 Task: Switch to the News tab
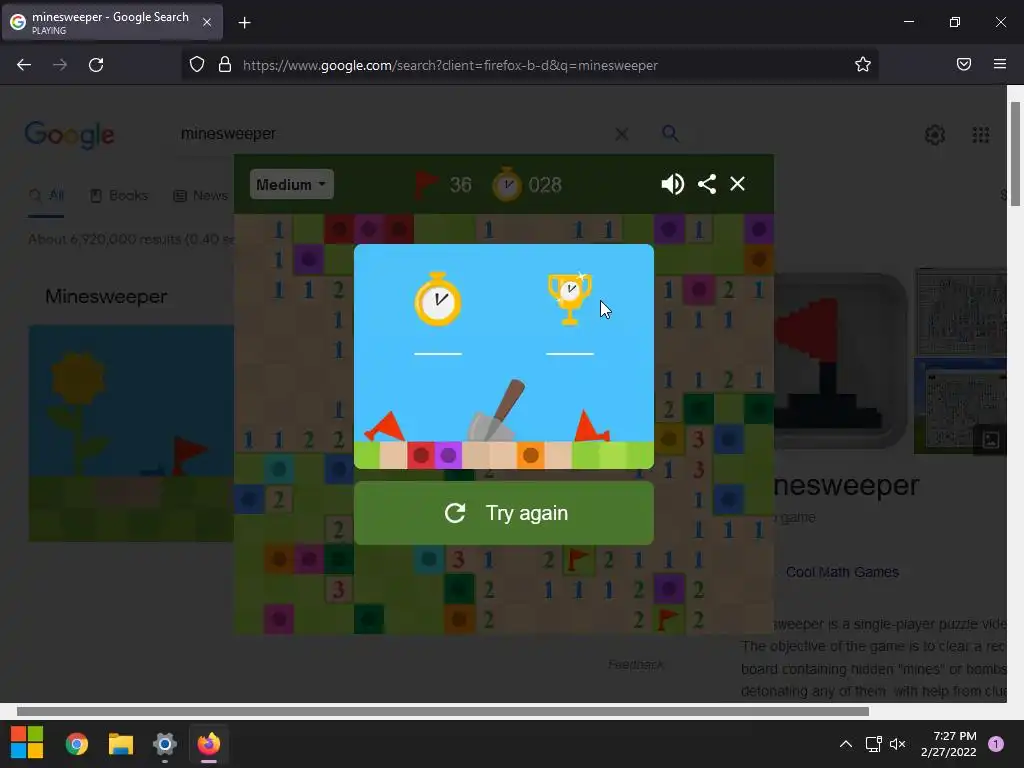tap(200, 196)
